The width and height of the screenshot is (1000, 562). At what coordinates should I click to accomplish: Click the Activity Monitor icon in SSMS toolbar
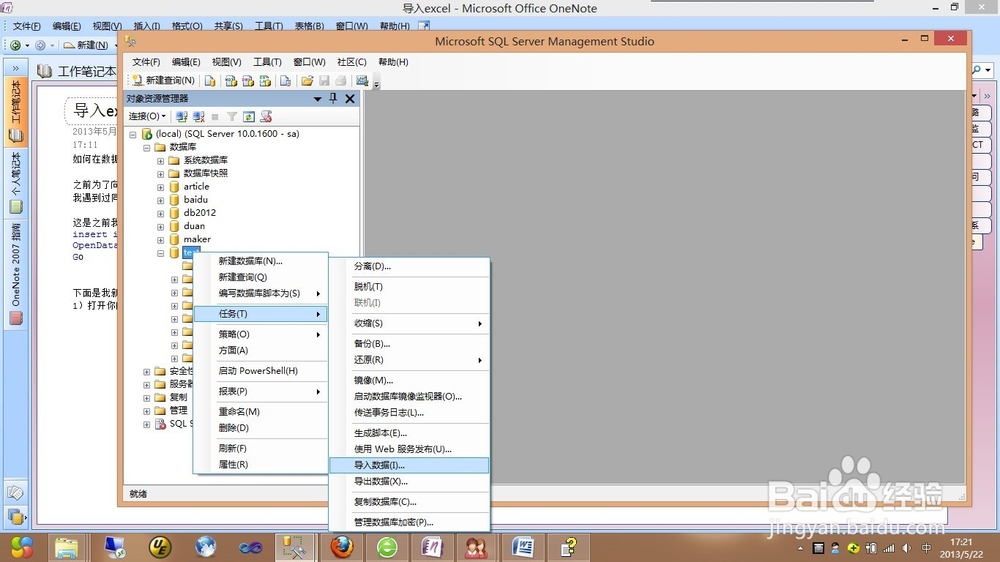click(362, 81)
